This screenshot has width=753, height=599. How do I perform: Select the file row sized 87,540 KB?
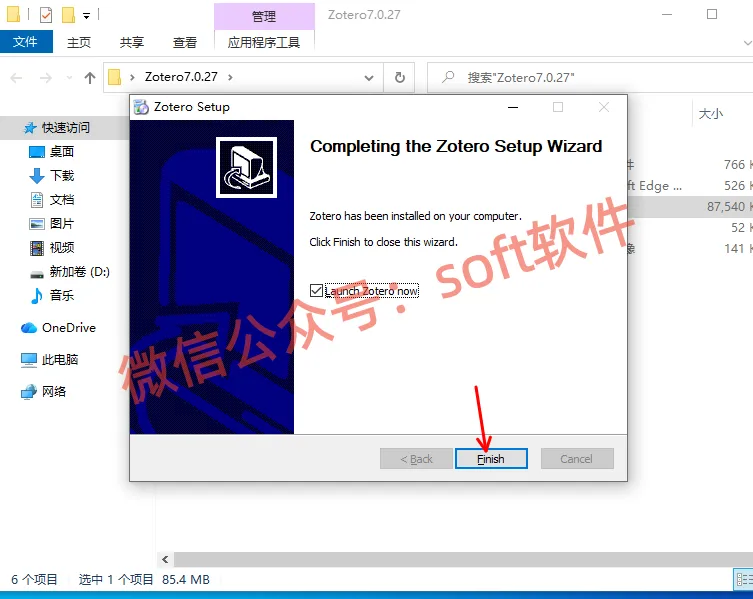pos(690,207)
